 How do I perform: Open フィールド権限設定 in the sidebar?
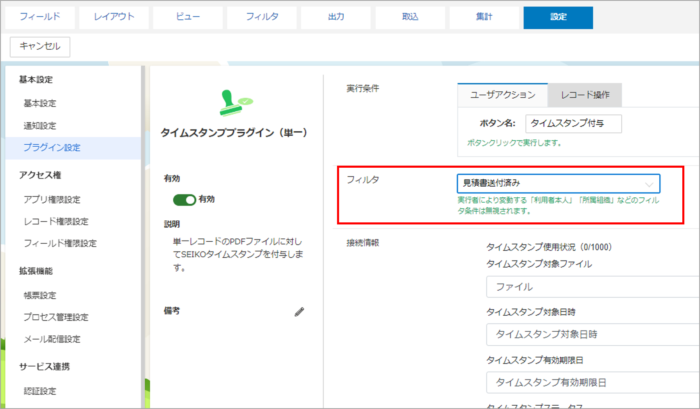coord(60,243)
